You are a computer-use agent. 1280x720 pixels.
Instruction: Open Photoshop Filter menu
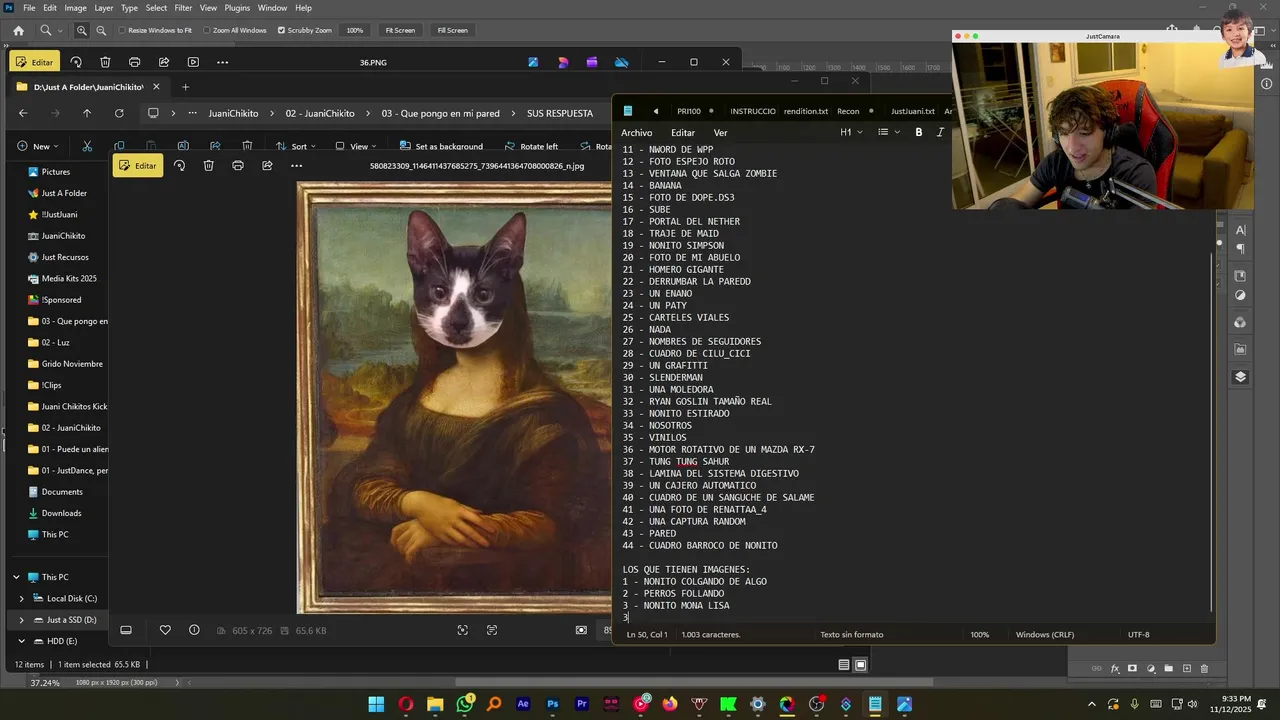(183, 8)
